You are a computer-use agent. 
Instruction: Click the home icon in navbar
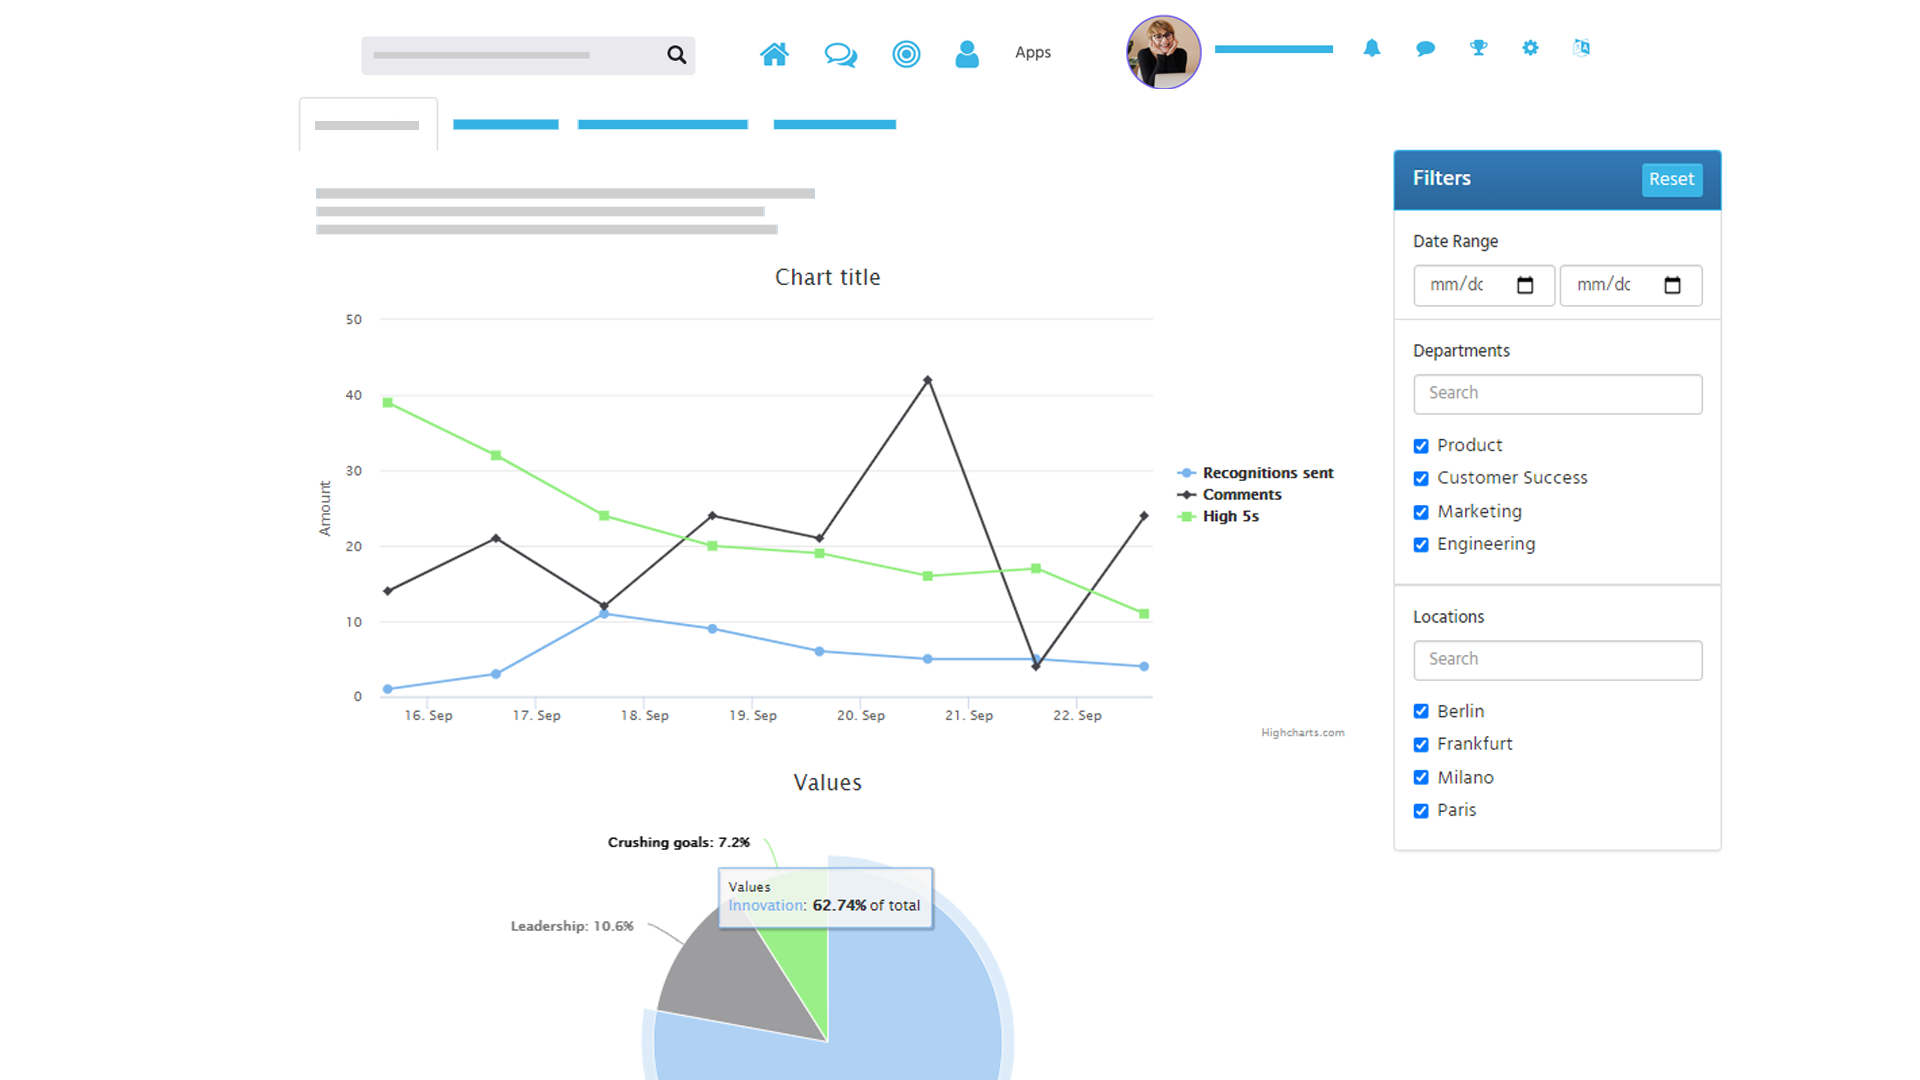[x=774, y=54]
